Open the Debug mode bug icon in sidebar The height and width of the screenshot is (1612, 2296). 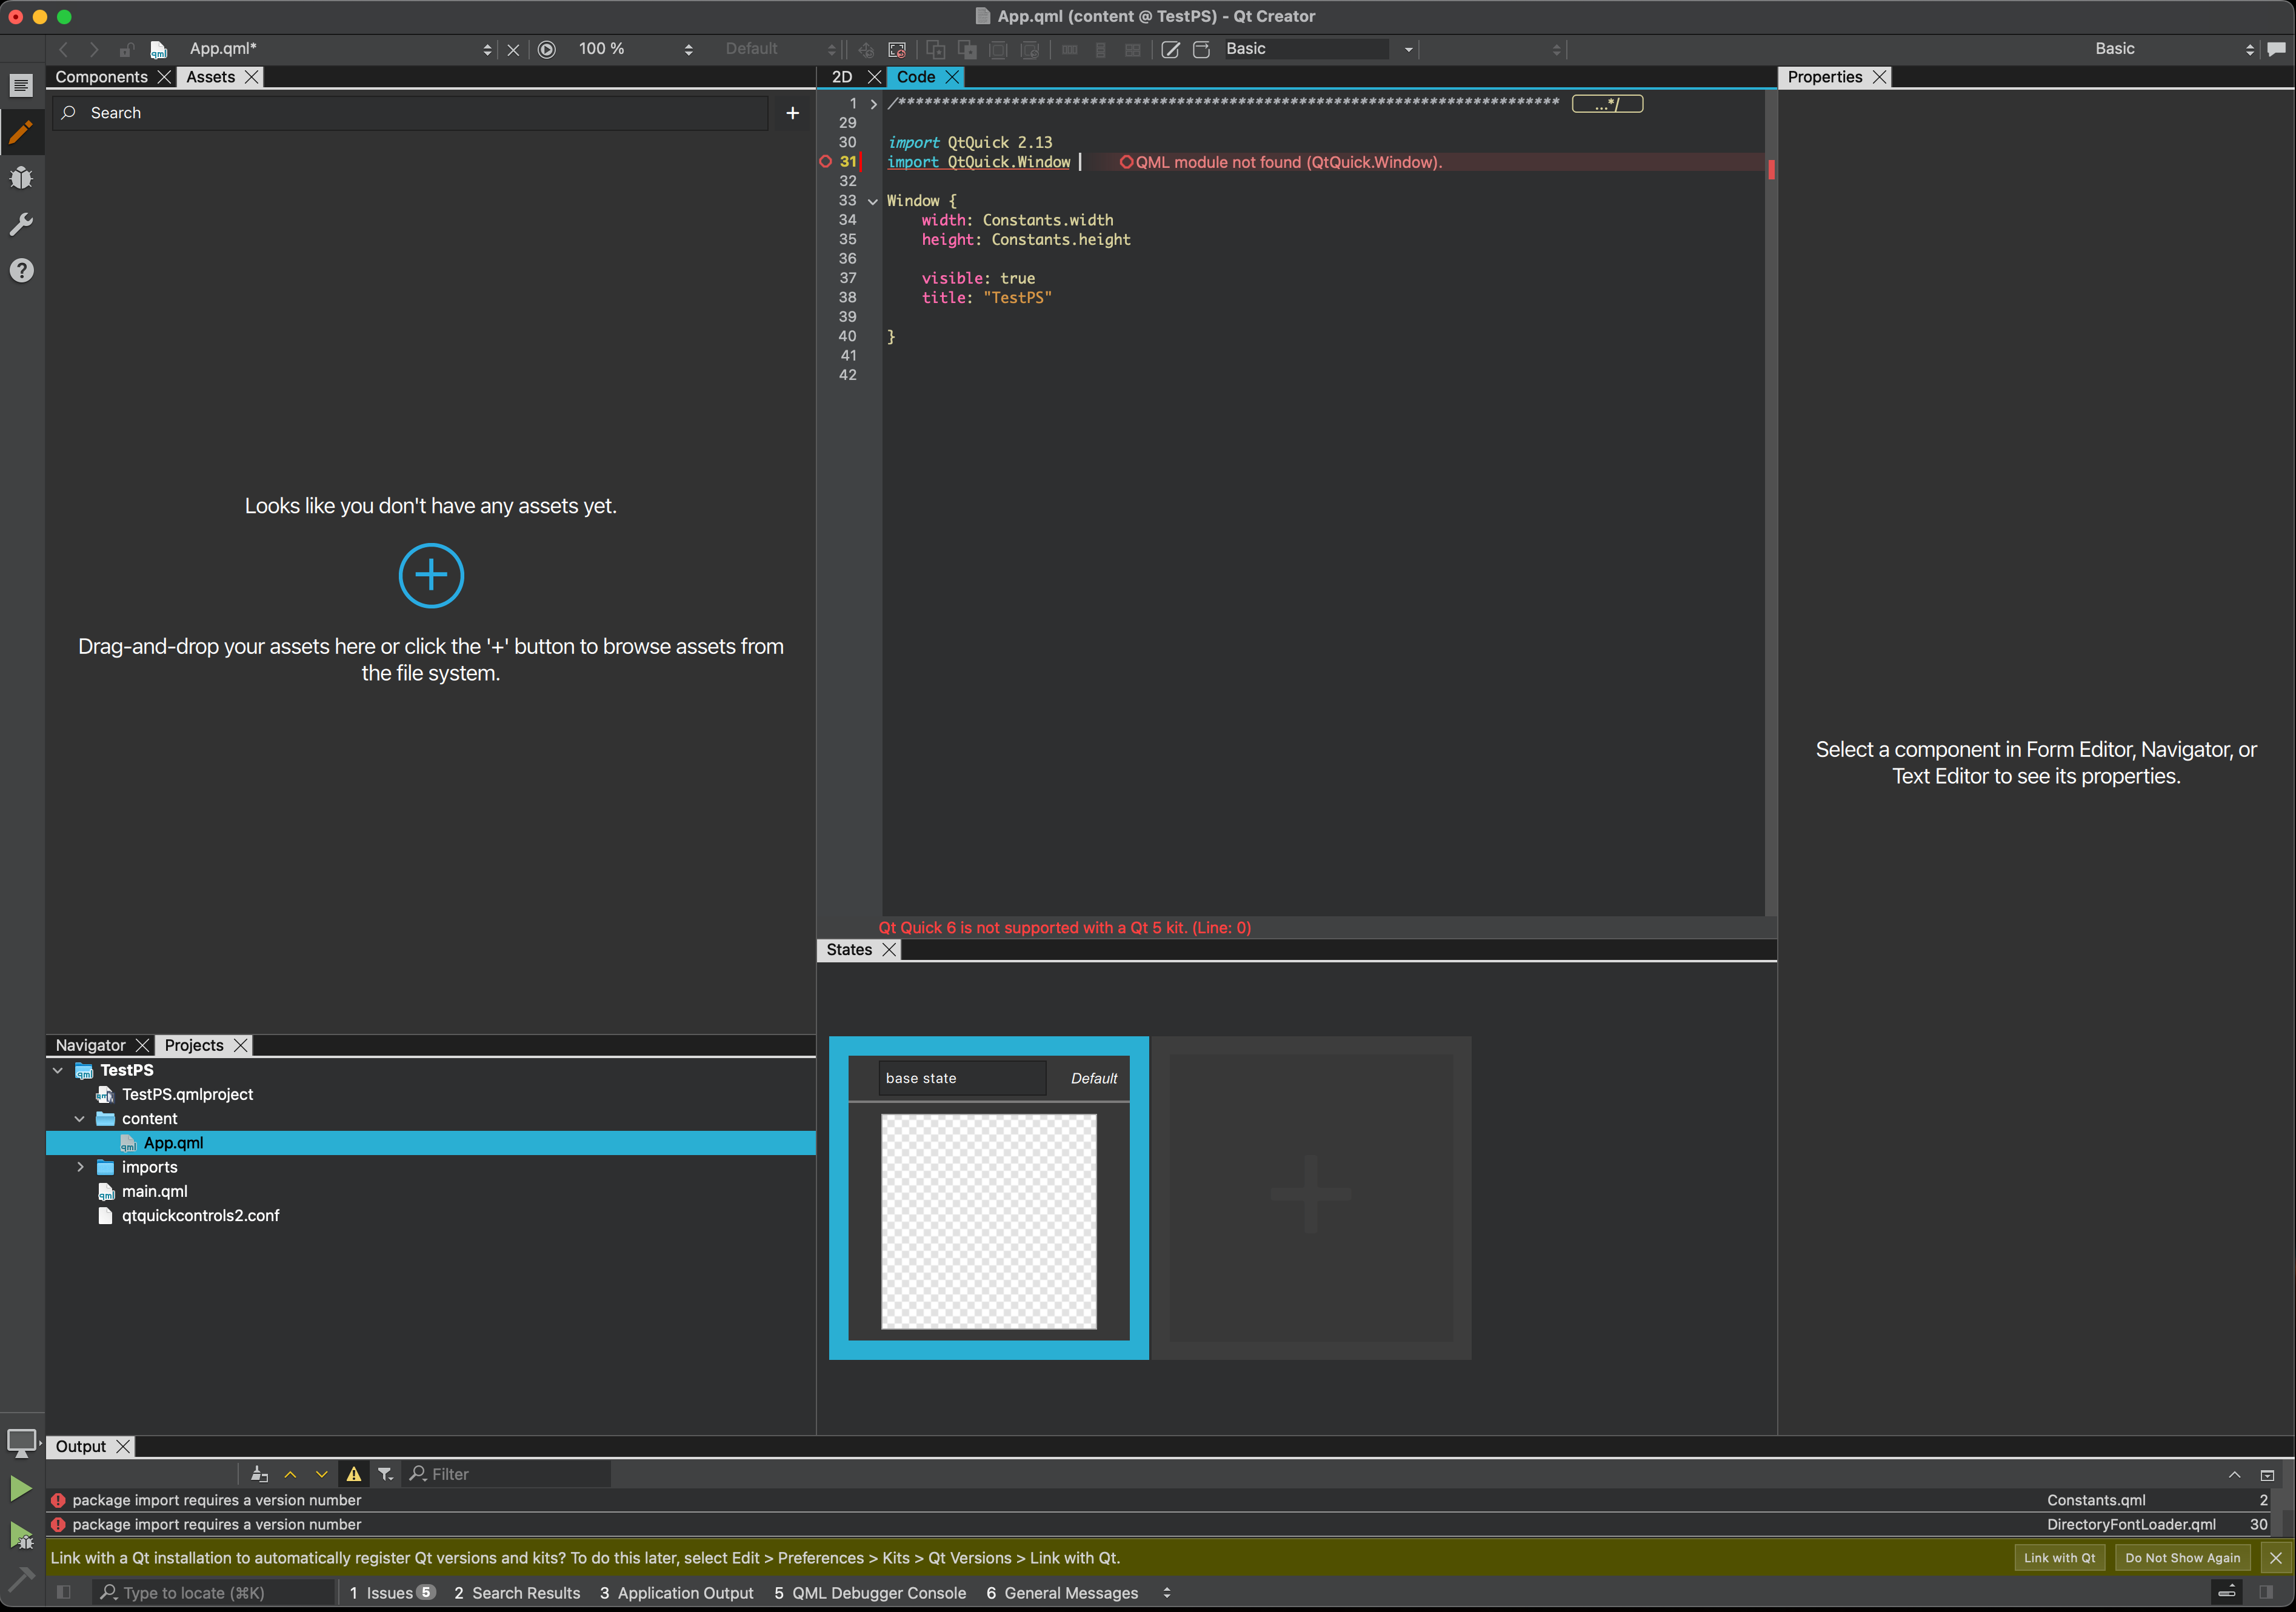coord(21,178)
